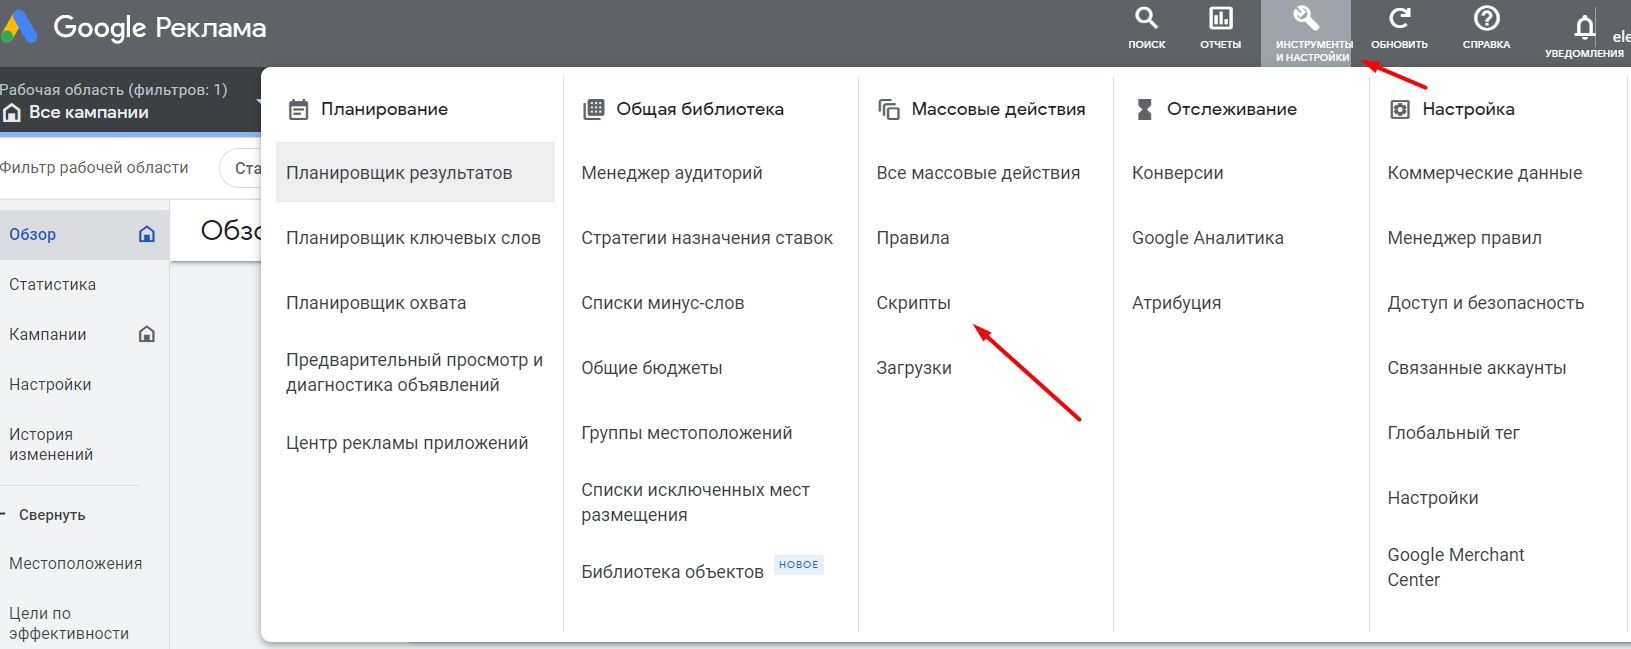Select Группы местоположений

pyautogui.click(x=687, y=433)
